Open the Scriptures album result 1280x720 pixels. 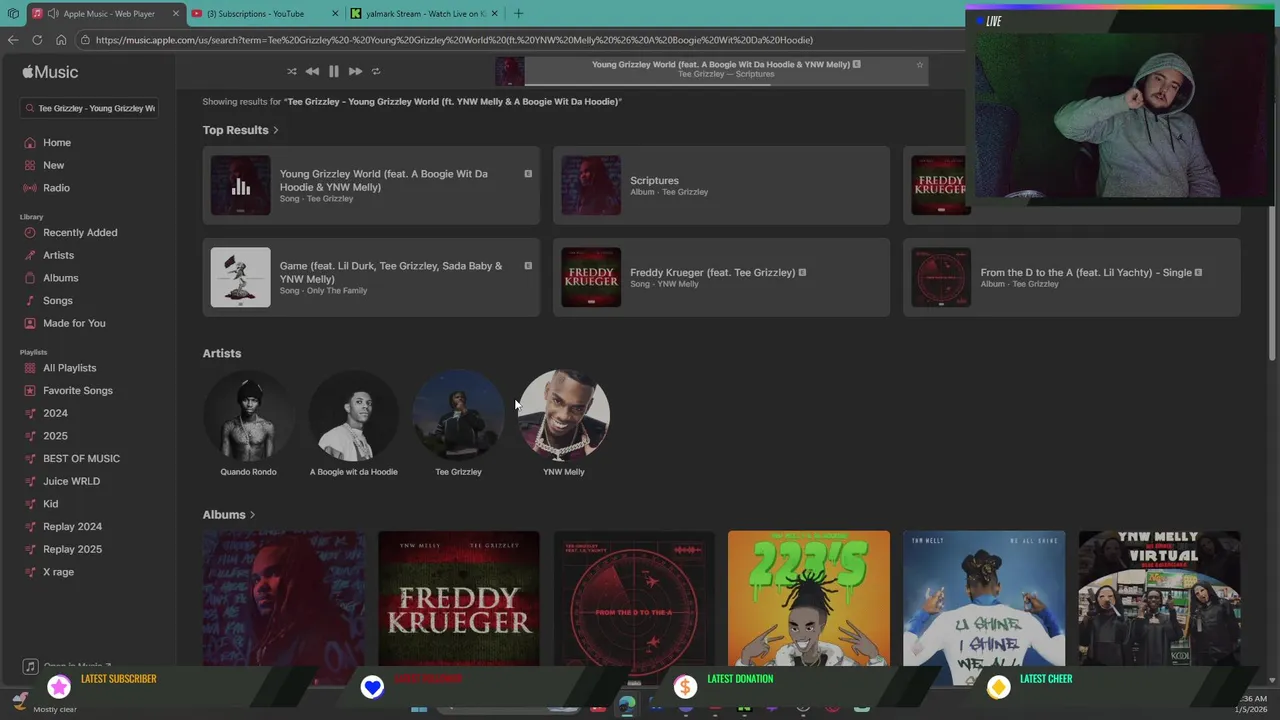tap(721, 185)
